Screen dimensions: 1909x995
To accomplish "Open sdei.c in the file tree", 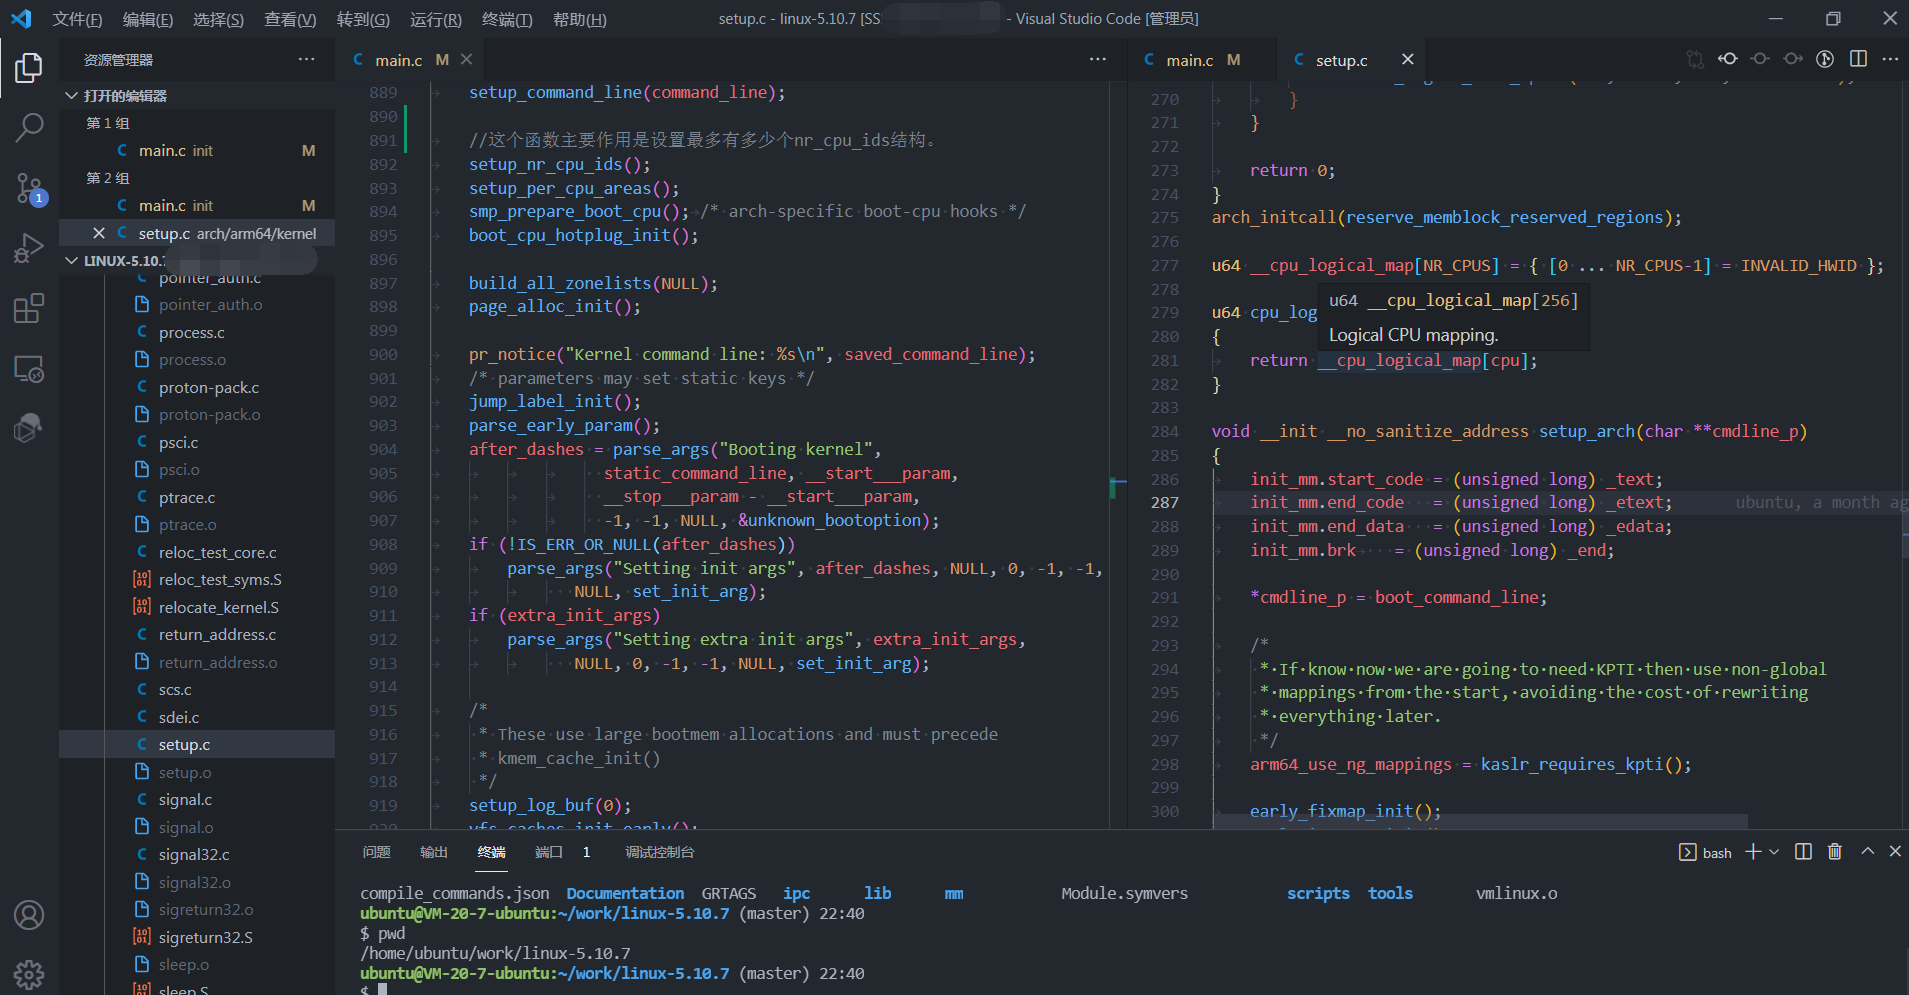I will [x=179, y=717].
